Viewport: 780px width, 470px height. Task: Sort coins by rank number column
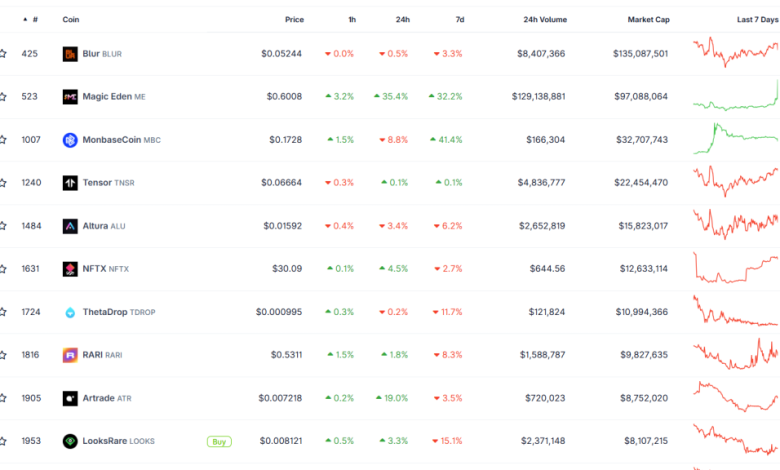(x=33, y=19)
